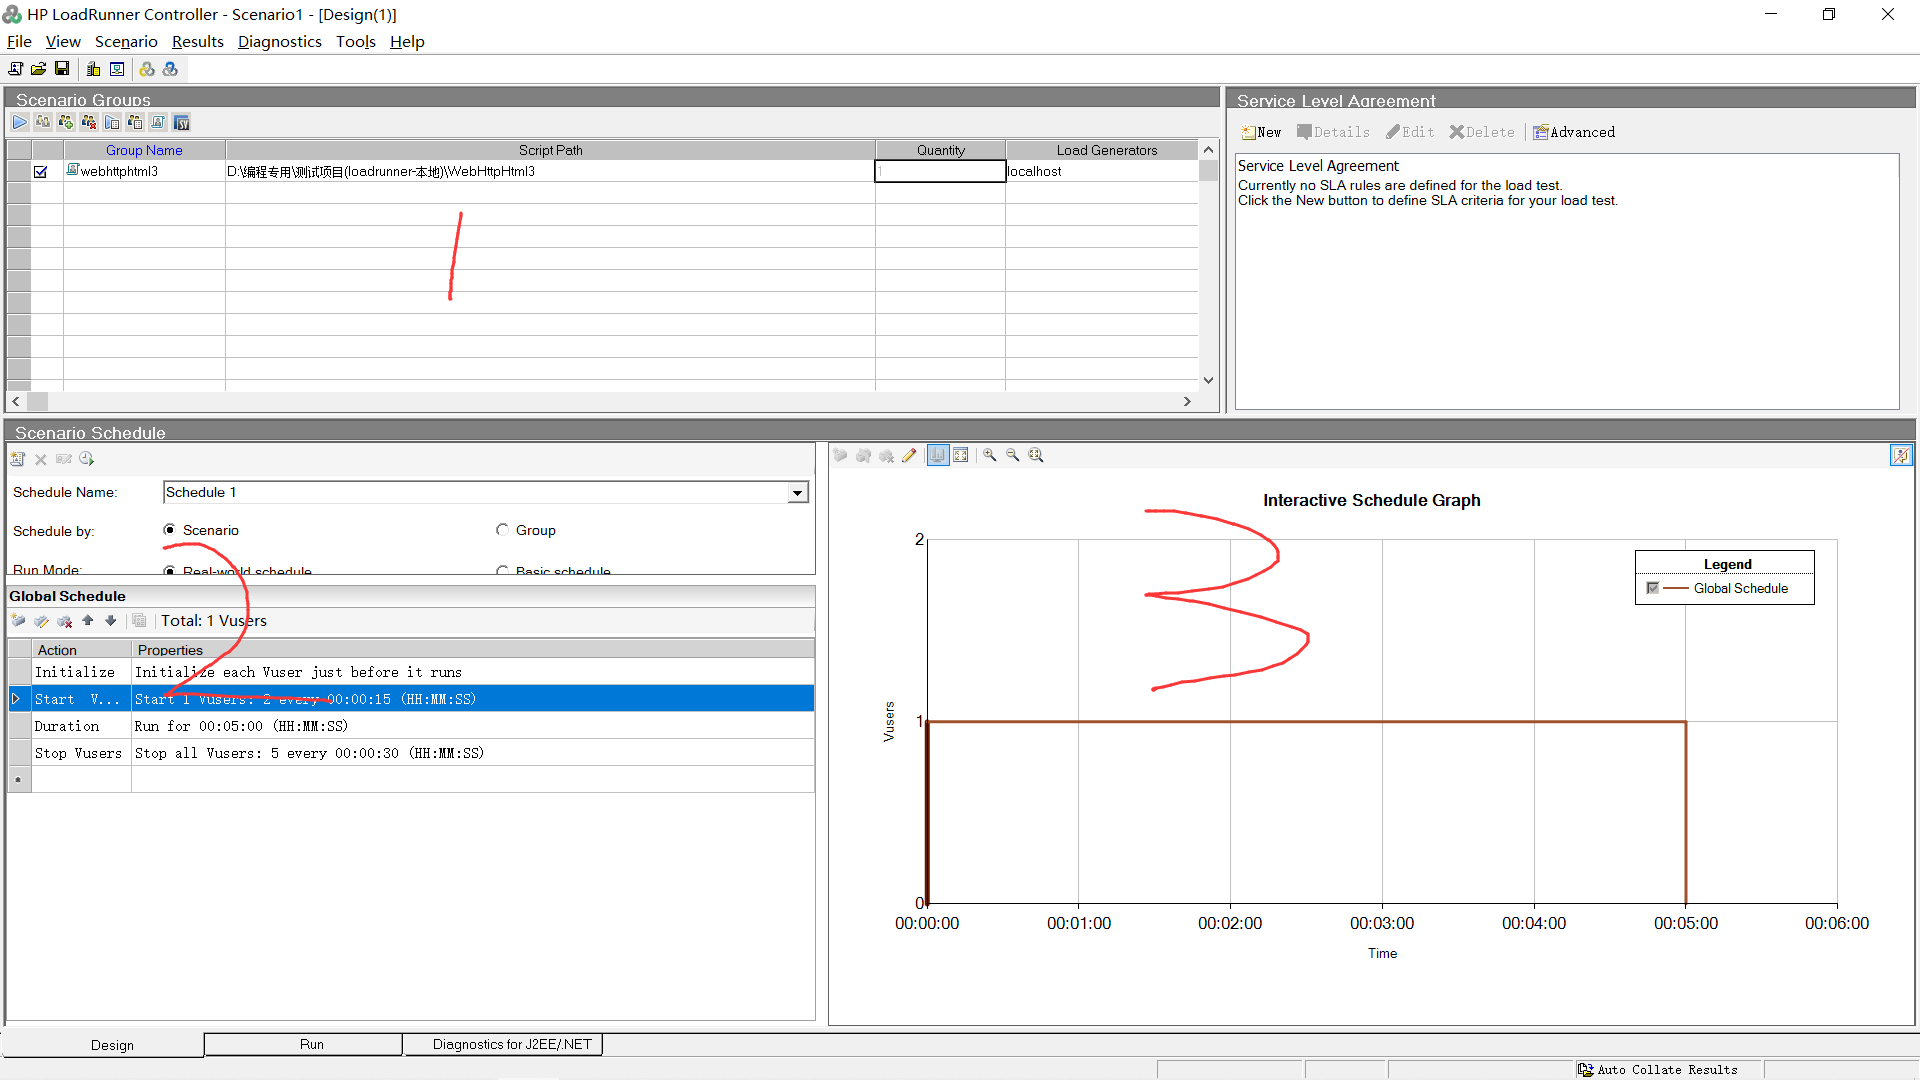Image resolution: width=1920 pixels, height=1080 pixels.
Task: Click the localhost load generator cell
Action: [x=1102, y=171]
